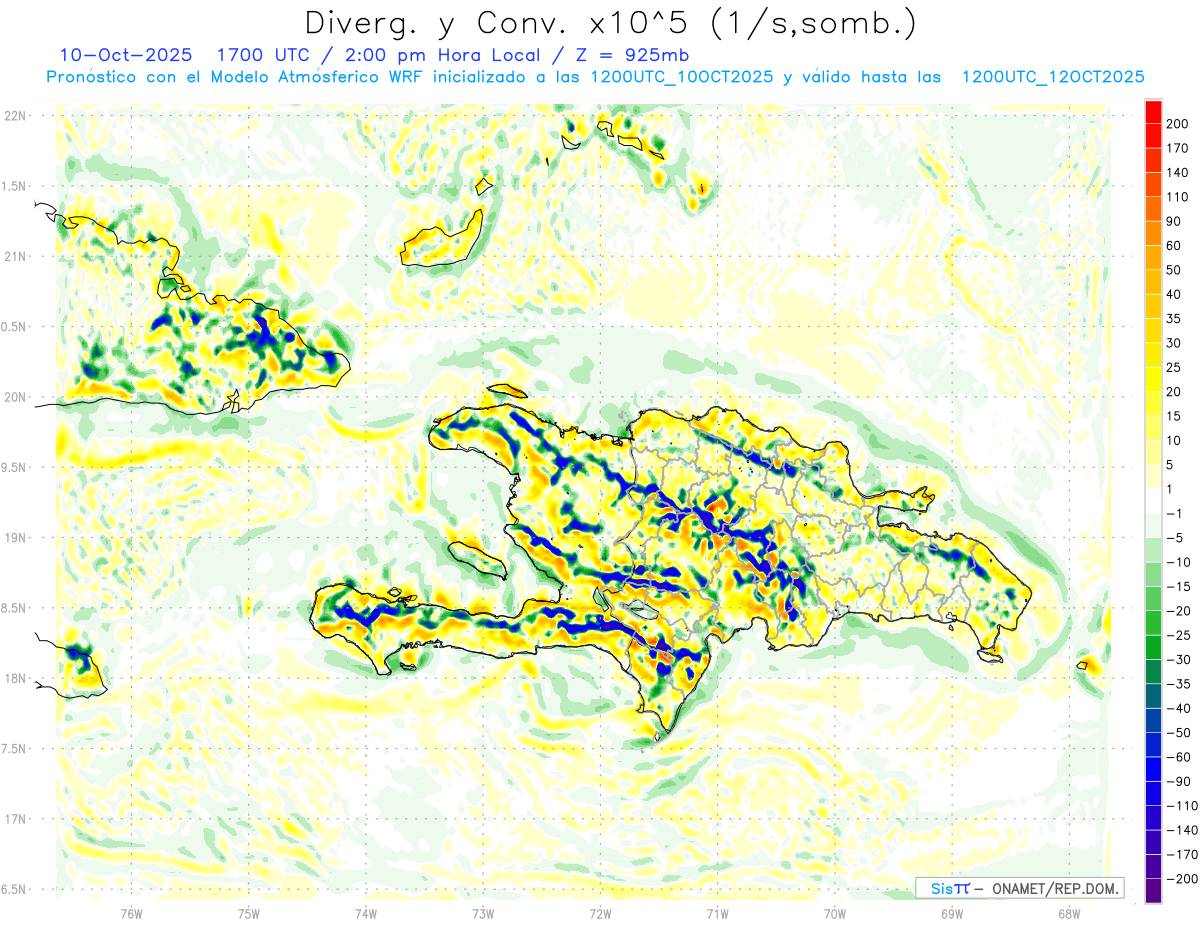Click the '9.5N' latitude label
The width and height of the screenshot is (1200, 927).
[x=12, y=467]
